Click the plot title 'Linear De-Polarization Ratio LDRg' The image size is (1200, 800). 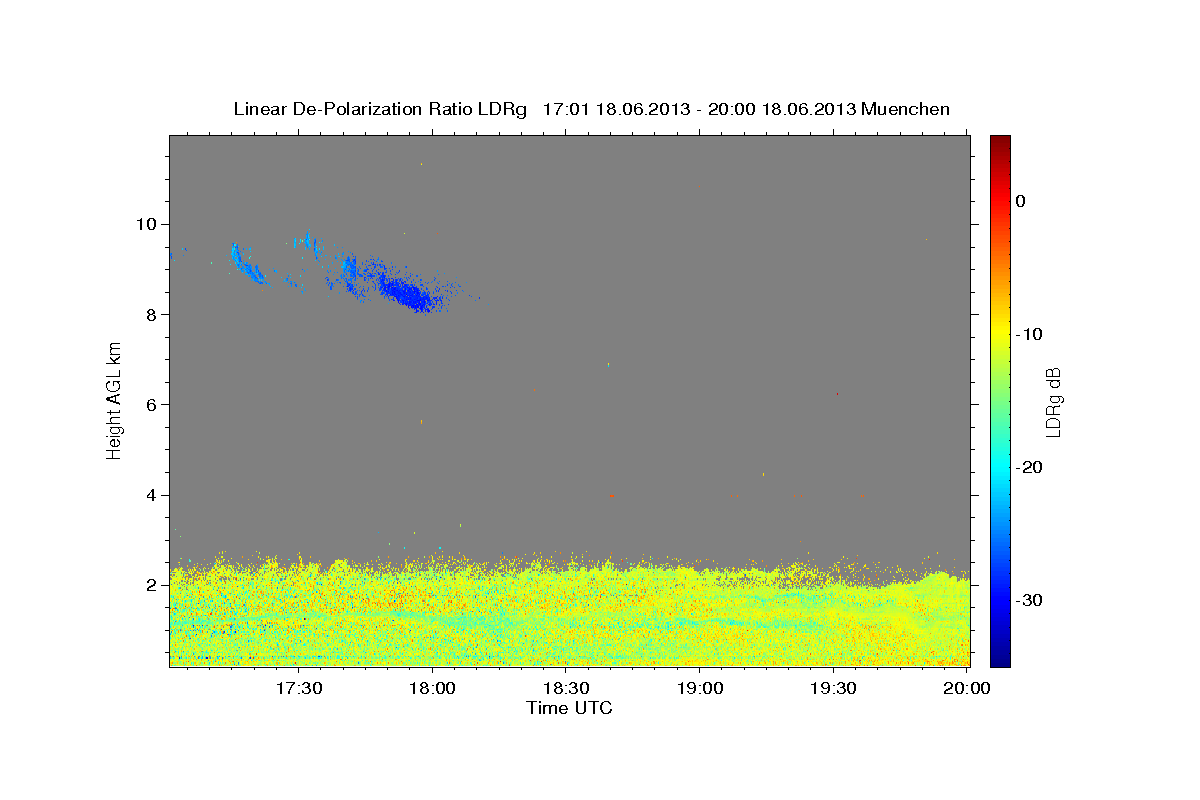point(380,109)
